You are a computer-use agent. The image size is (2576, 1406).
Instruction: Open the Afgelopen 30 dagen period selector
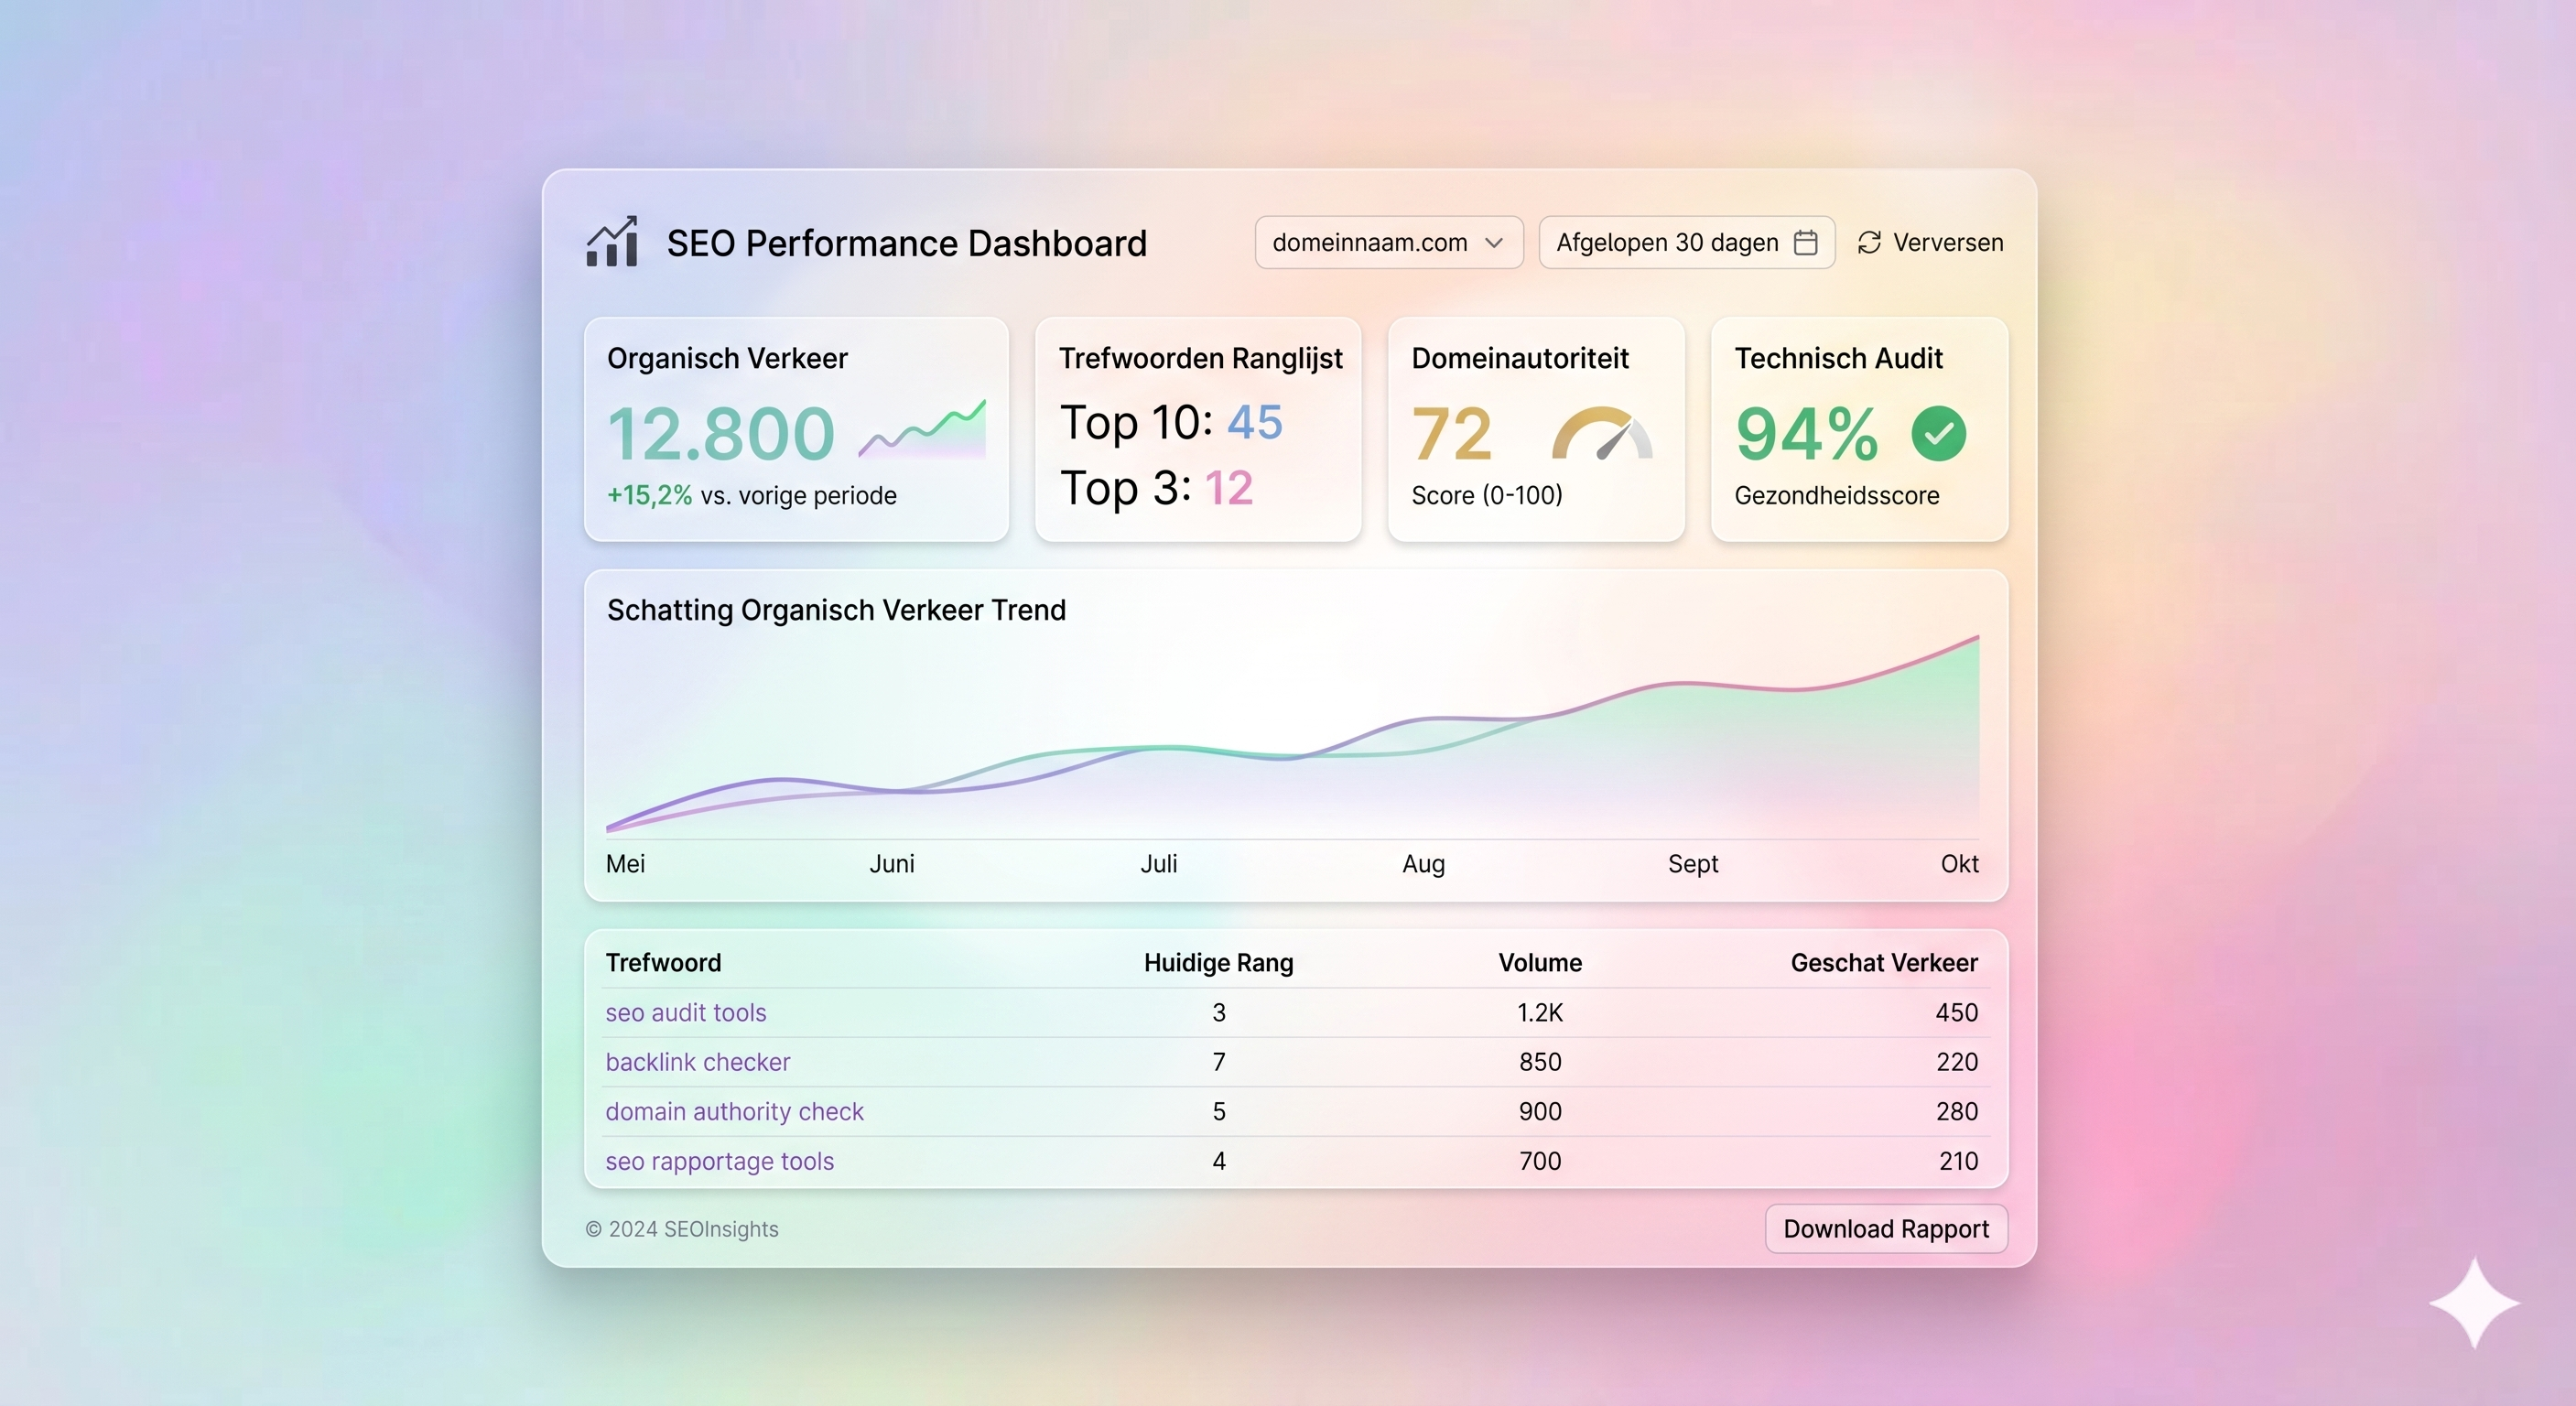pos(1686,242)
